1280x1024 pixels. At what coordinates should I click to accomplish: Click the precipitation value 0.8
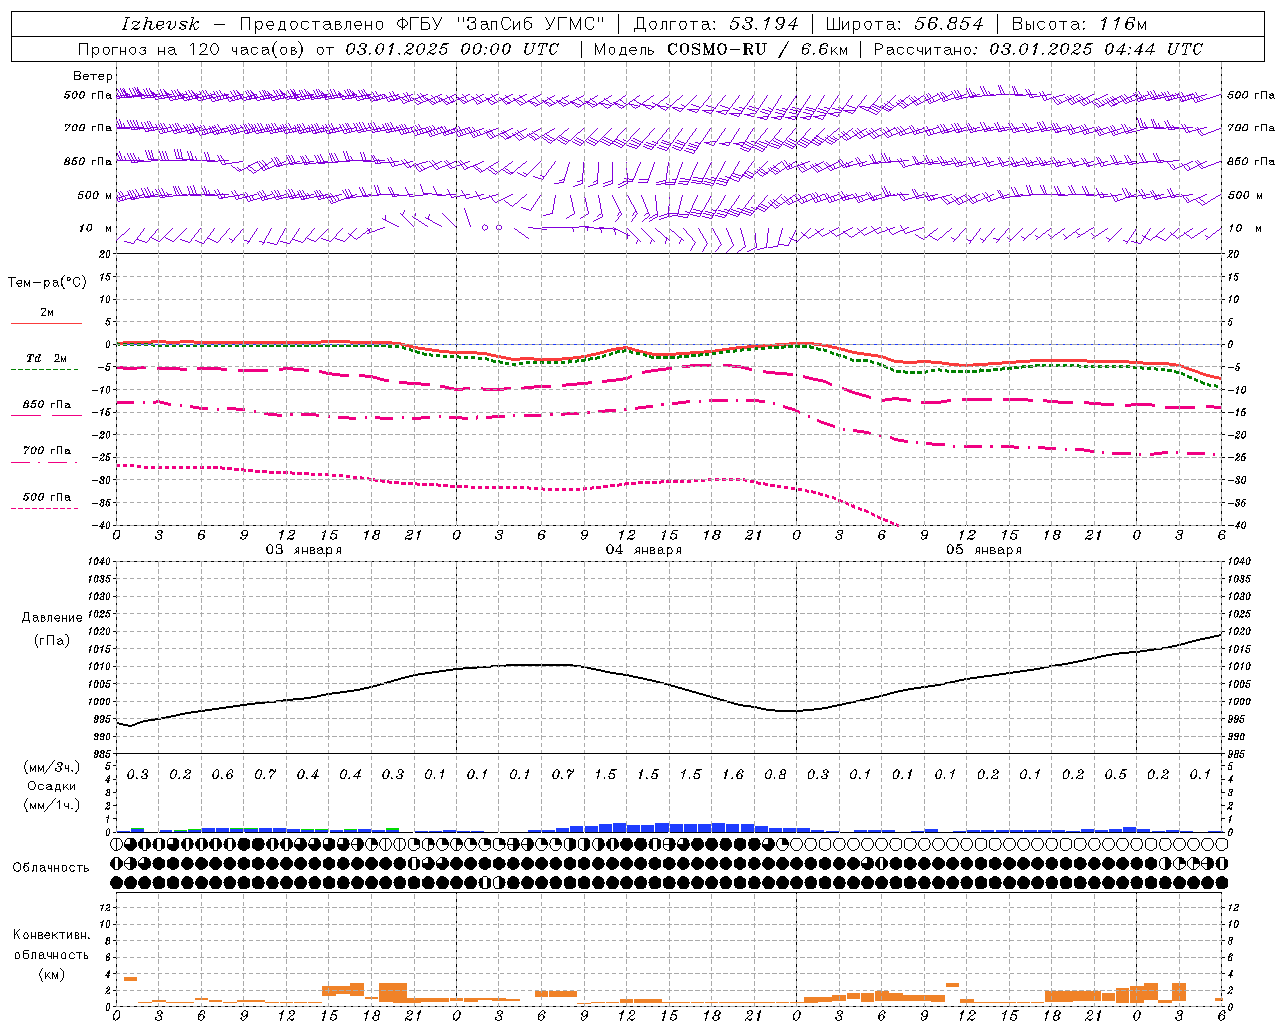coord(775,775)
